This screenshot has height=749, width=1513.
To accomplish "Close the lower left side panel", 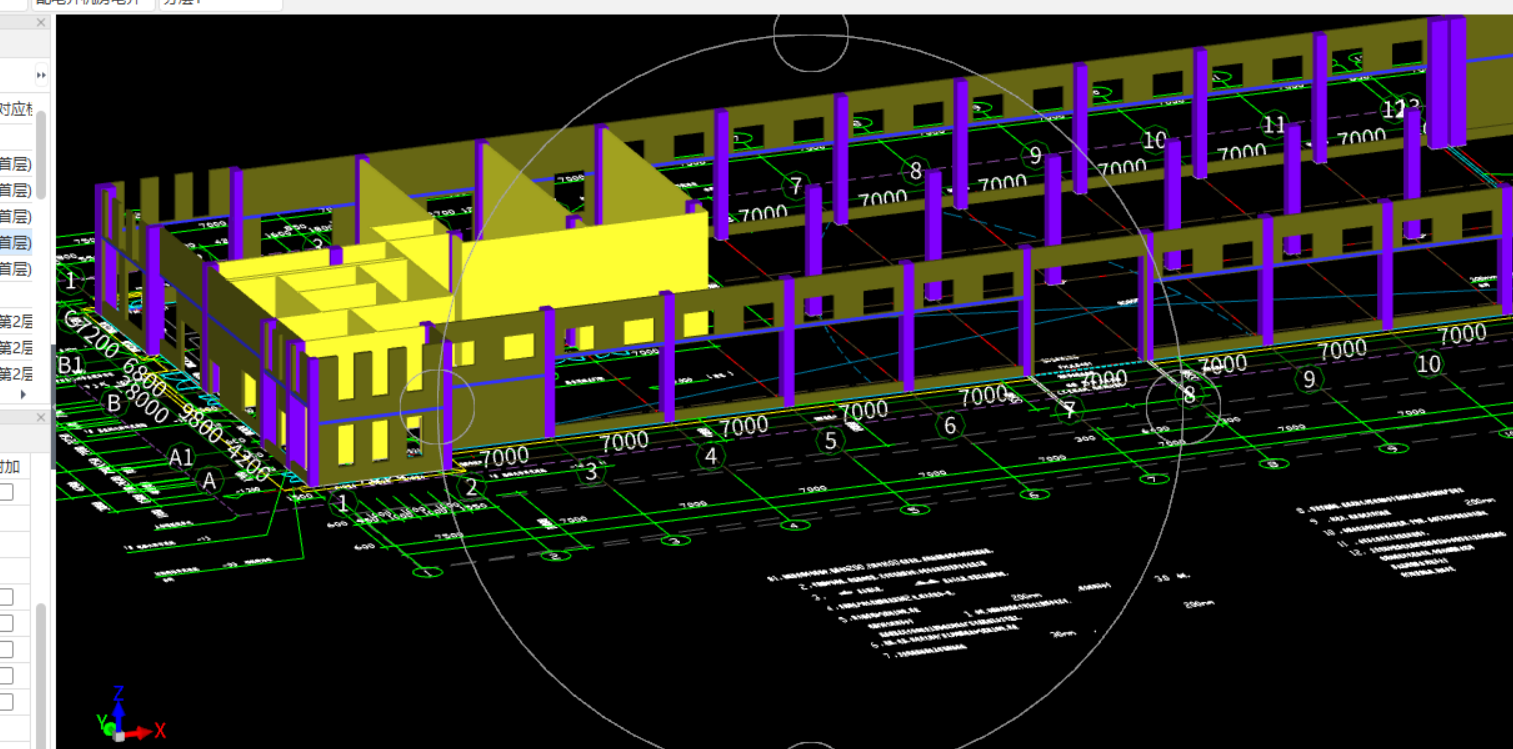I will pyautogui.click(x=41, y=417).
